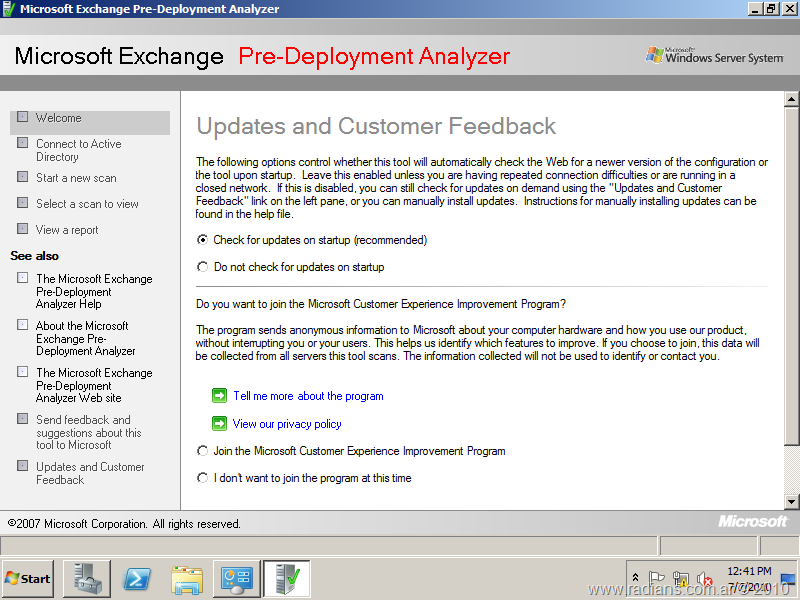Click the muted volume icon in system tray

(703, 579)
